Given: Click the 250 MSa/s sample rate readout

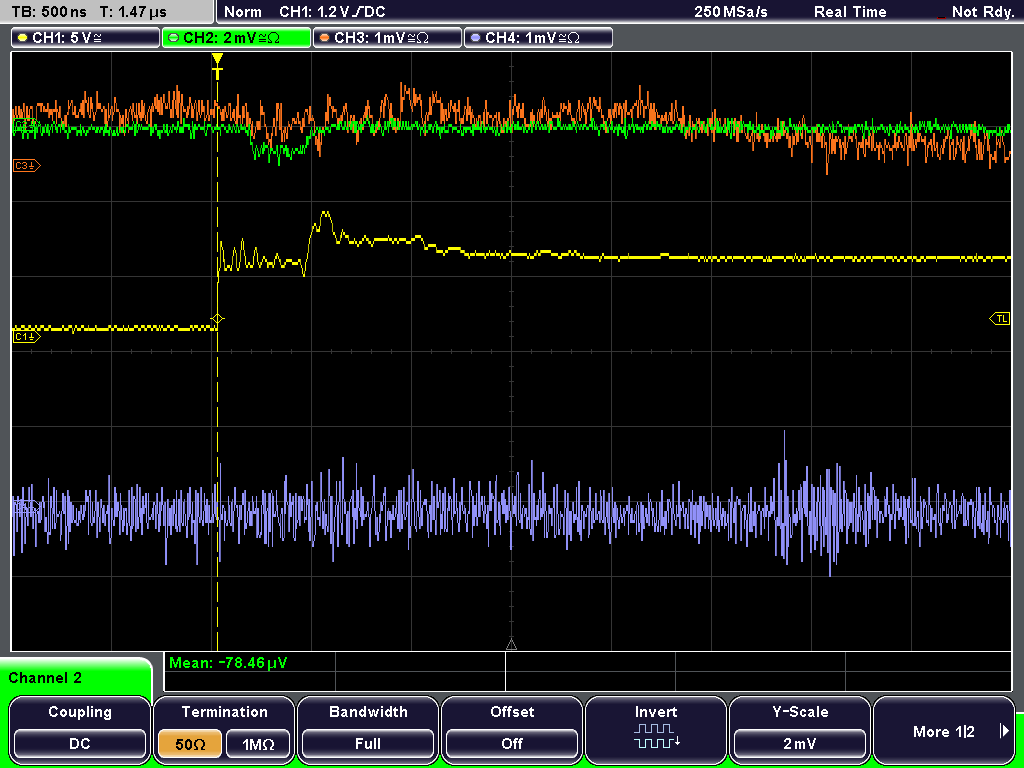Looking at the screenshot, I should [731, 12].
